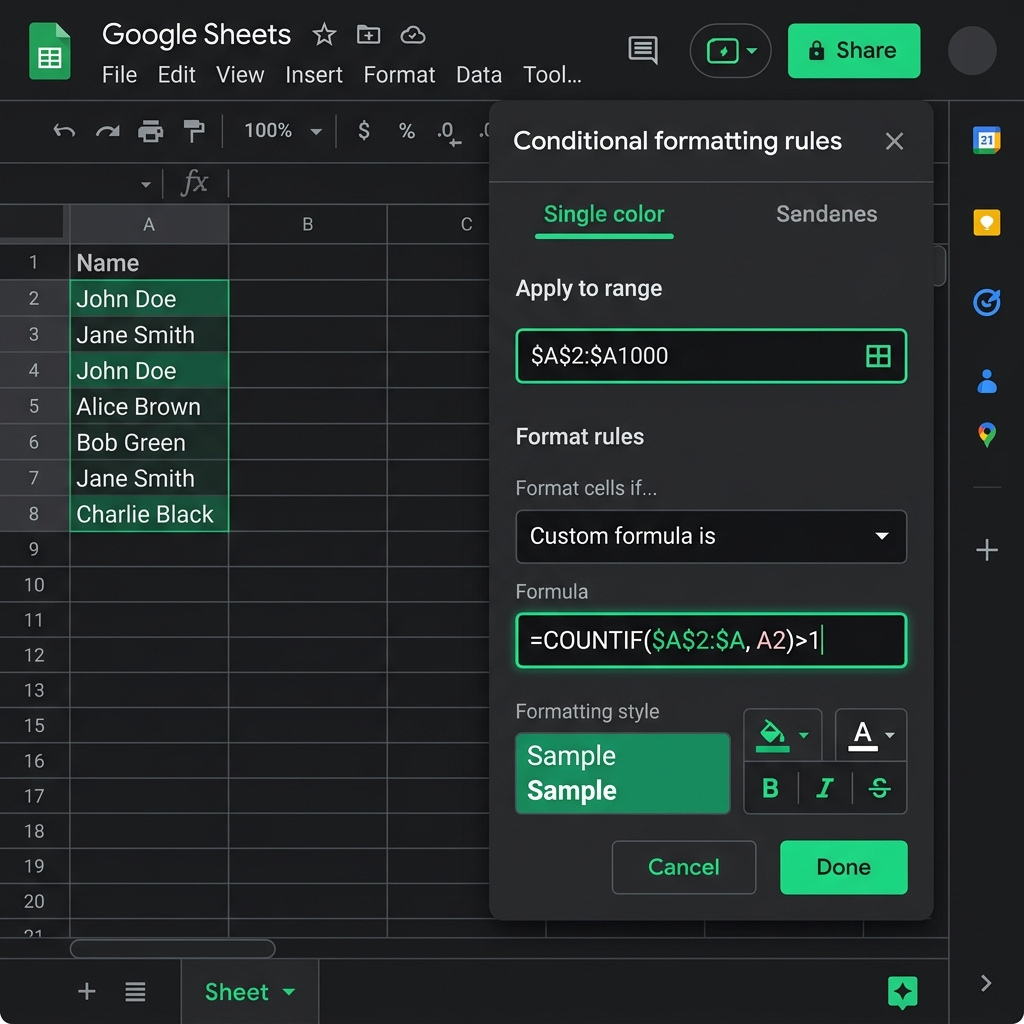Click the Done button
This screenshot has width=1024, height=1024.
(843, 867)
